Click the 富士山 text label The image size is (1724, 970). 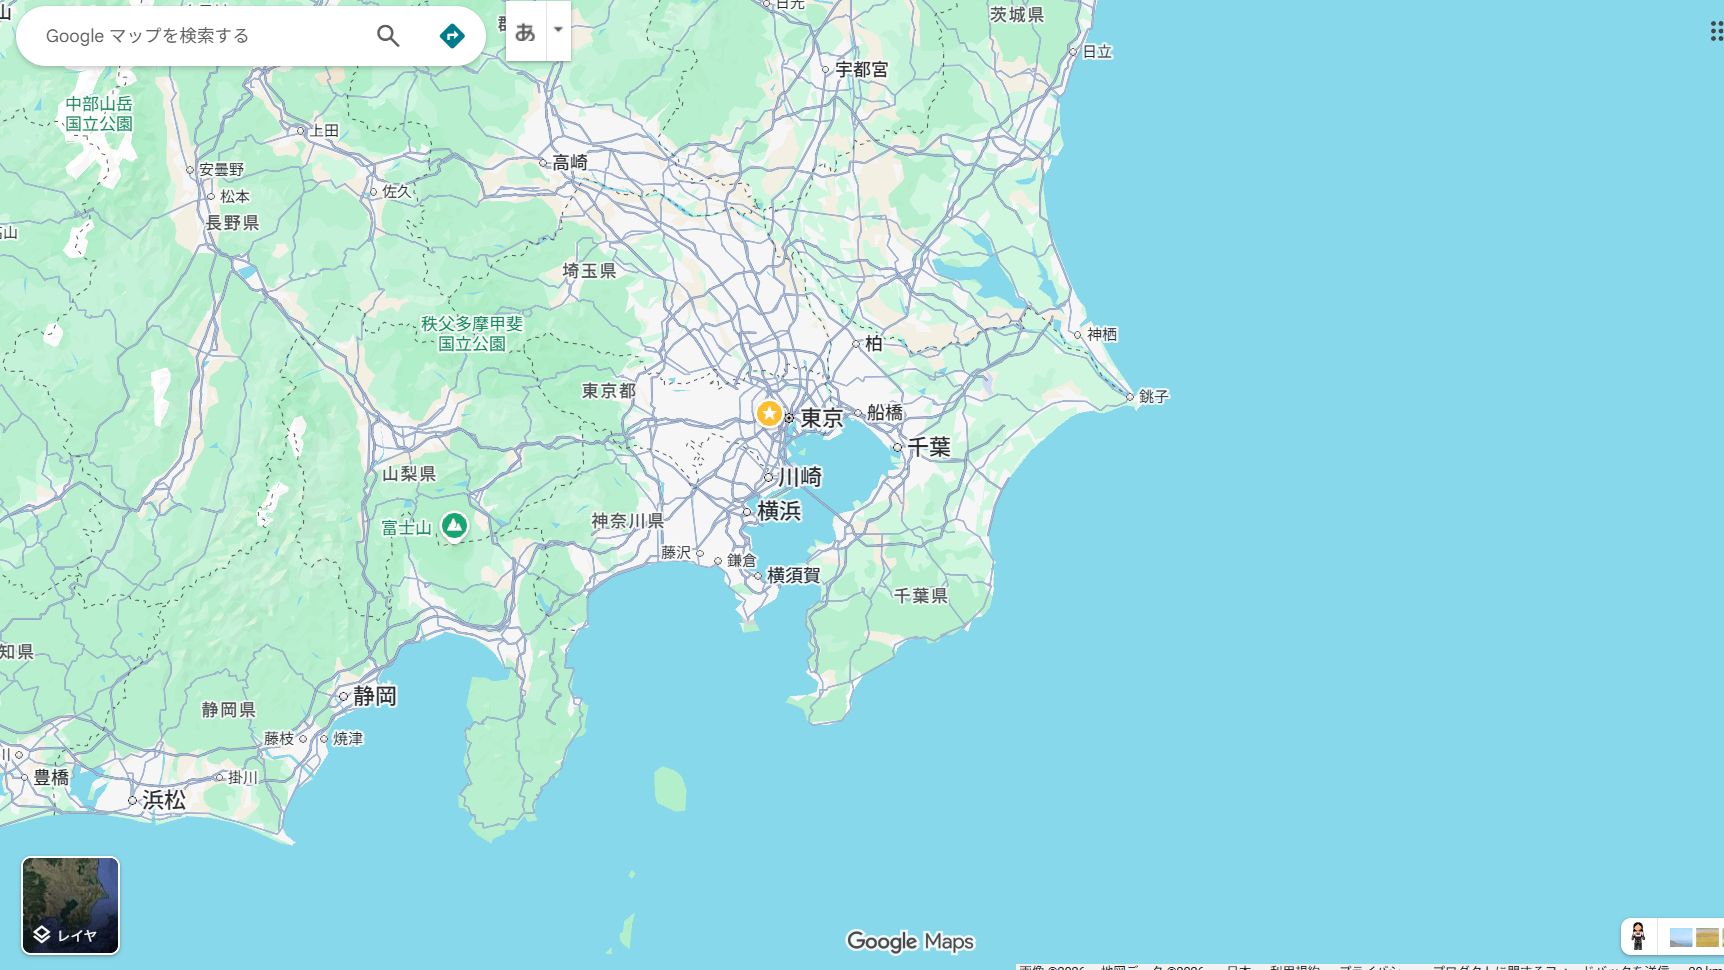pos(406,527)
